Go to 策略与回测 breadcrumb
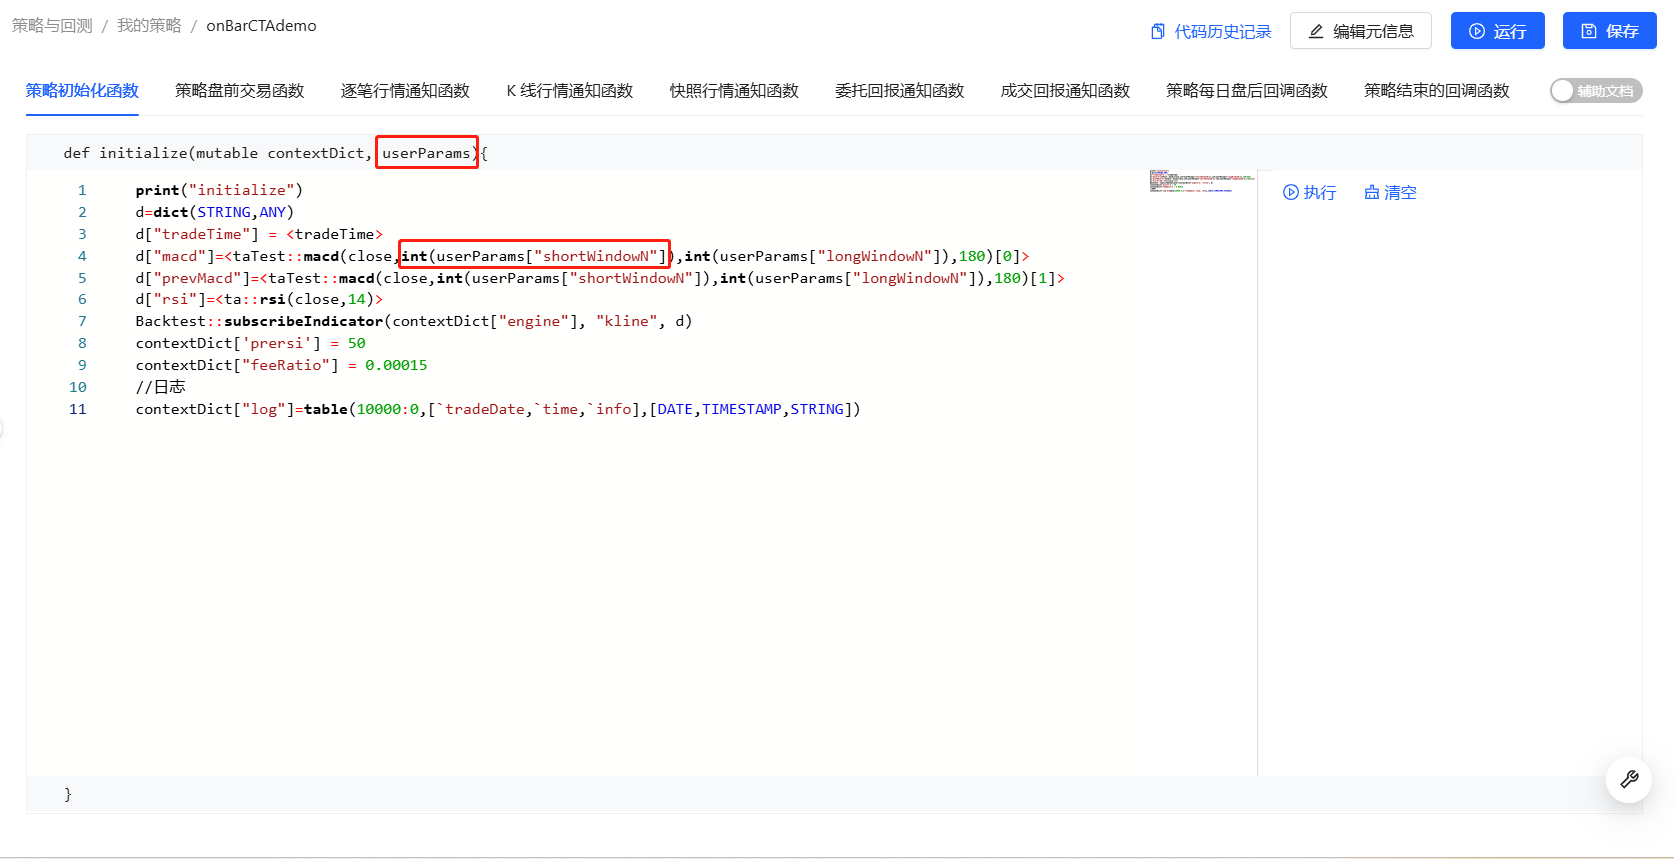Viewport: 1674px width, 859px height. [x=52, y=26]
